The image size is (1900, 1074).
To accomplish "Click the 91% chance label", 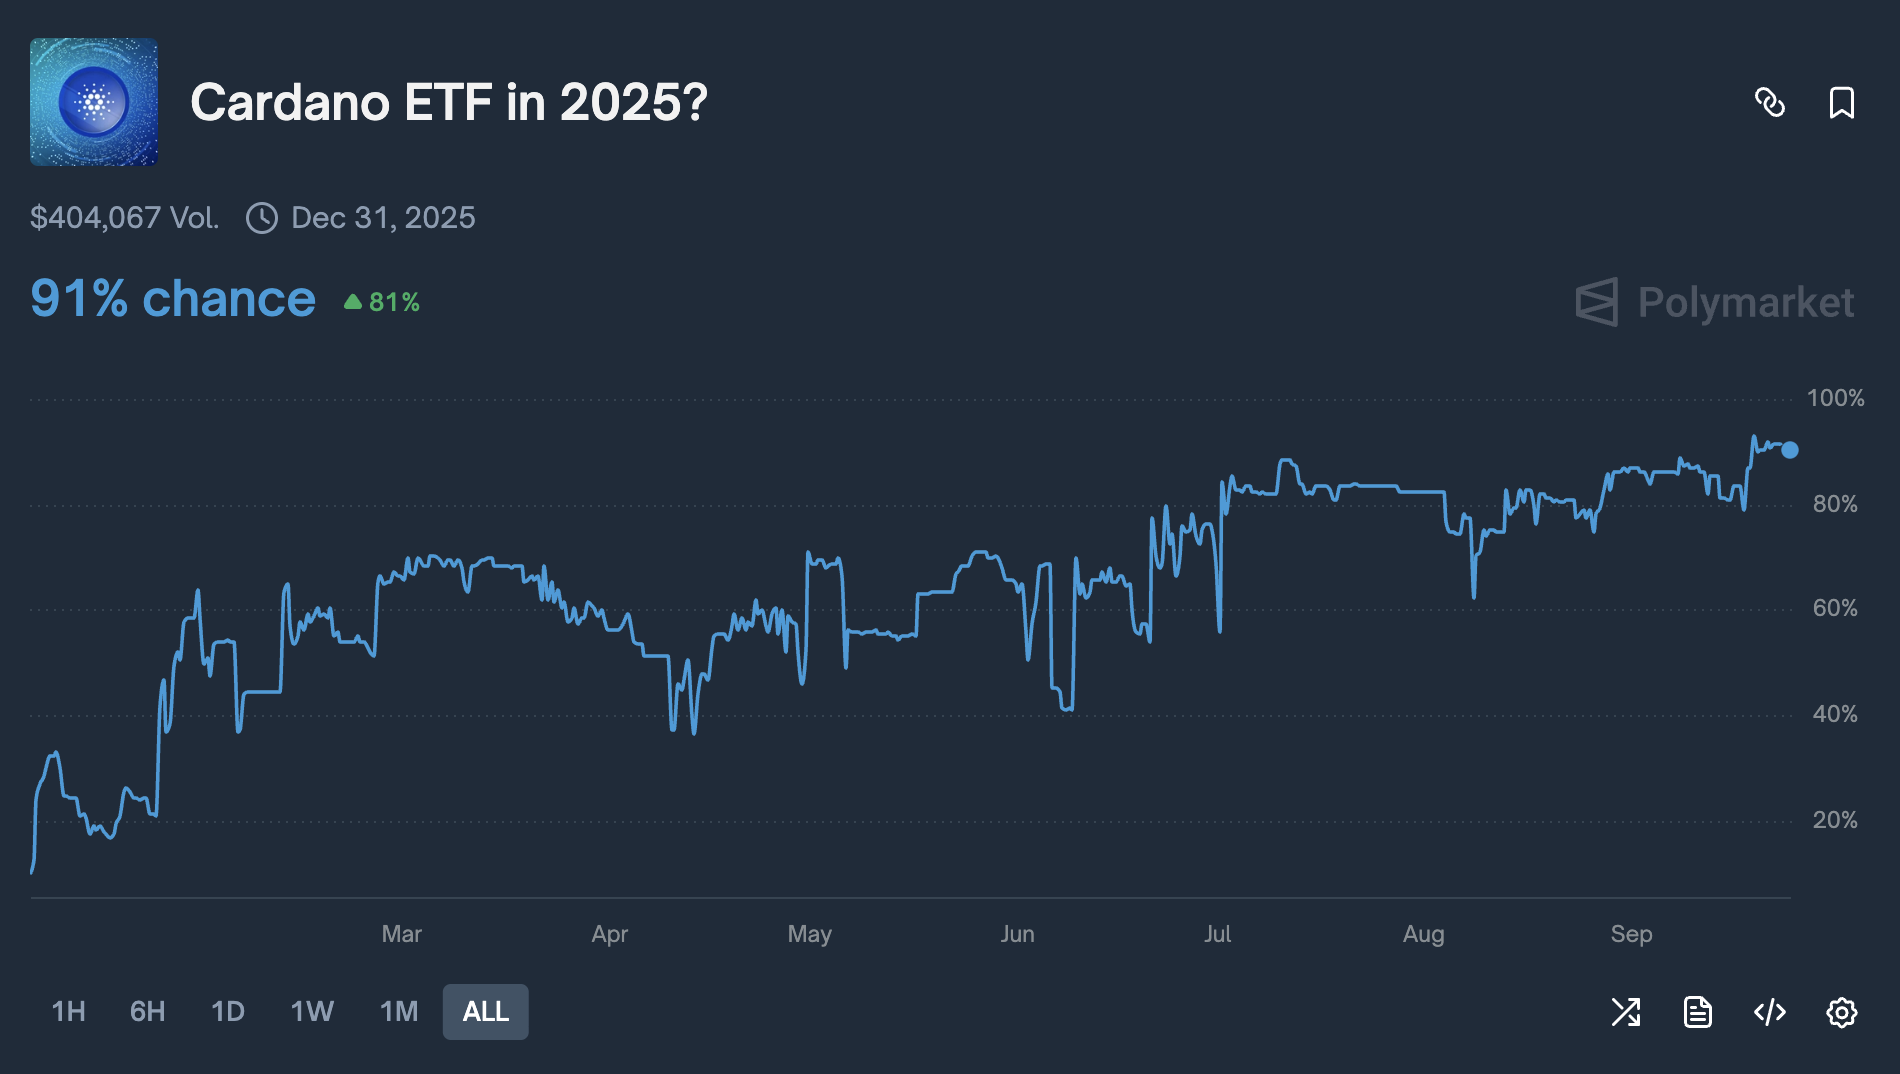I will [x=172, y=297].
